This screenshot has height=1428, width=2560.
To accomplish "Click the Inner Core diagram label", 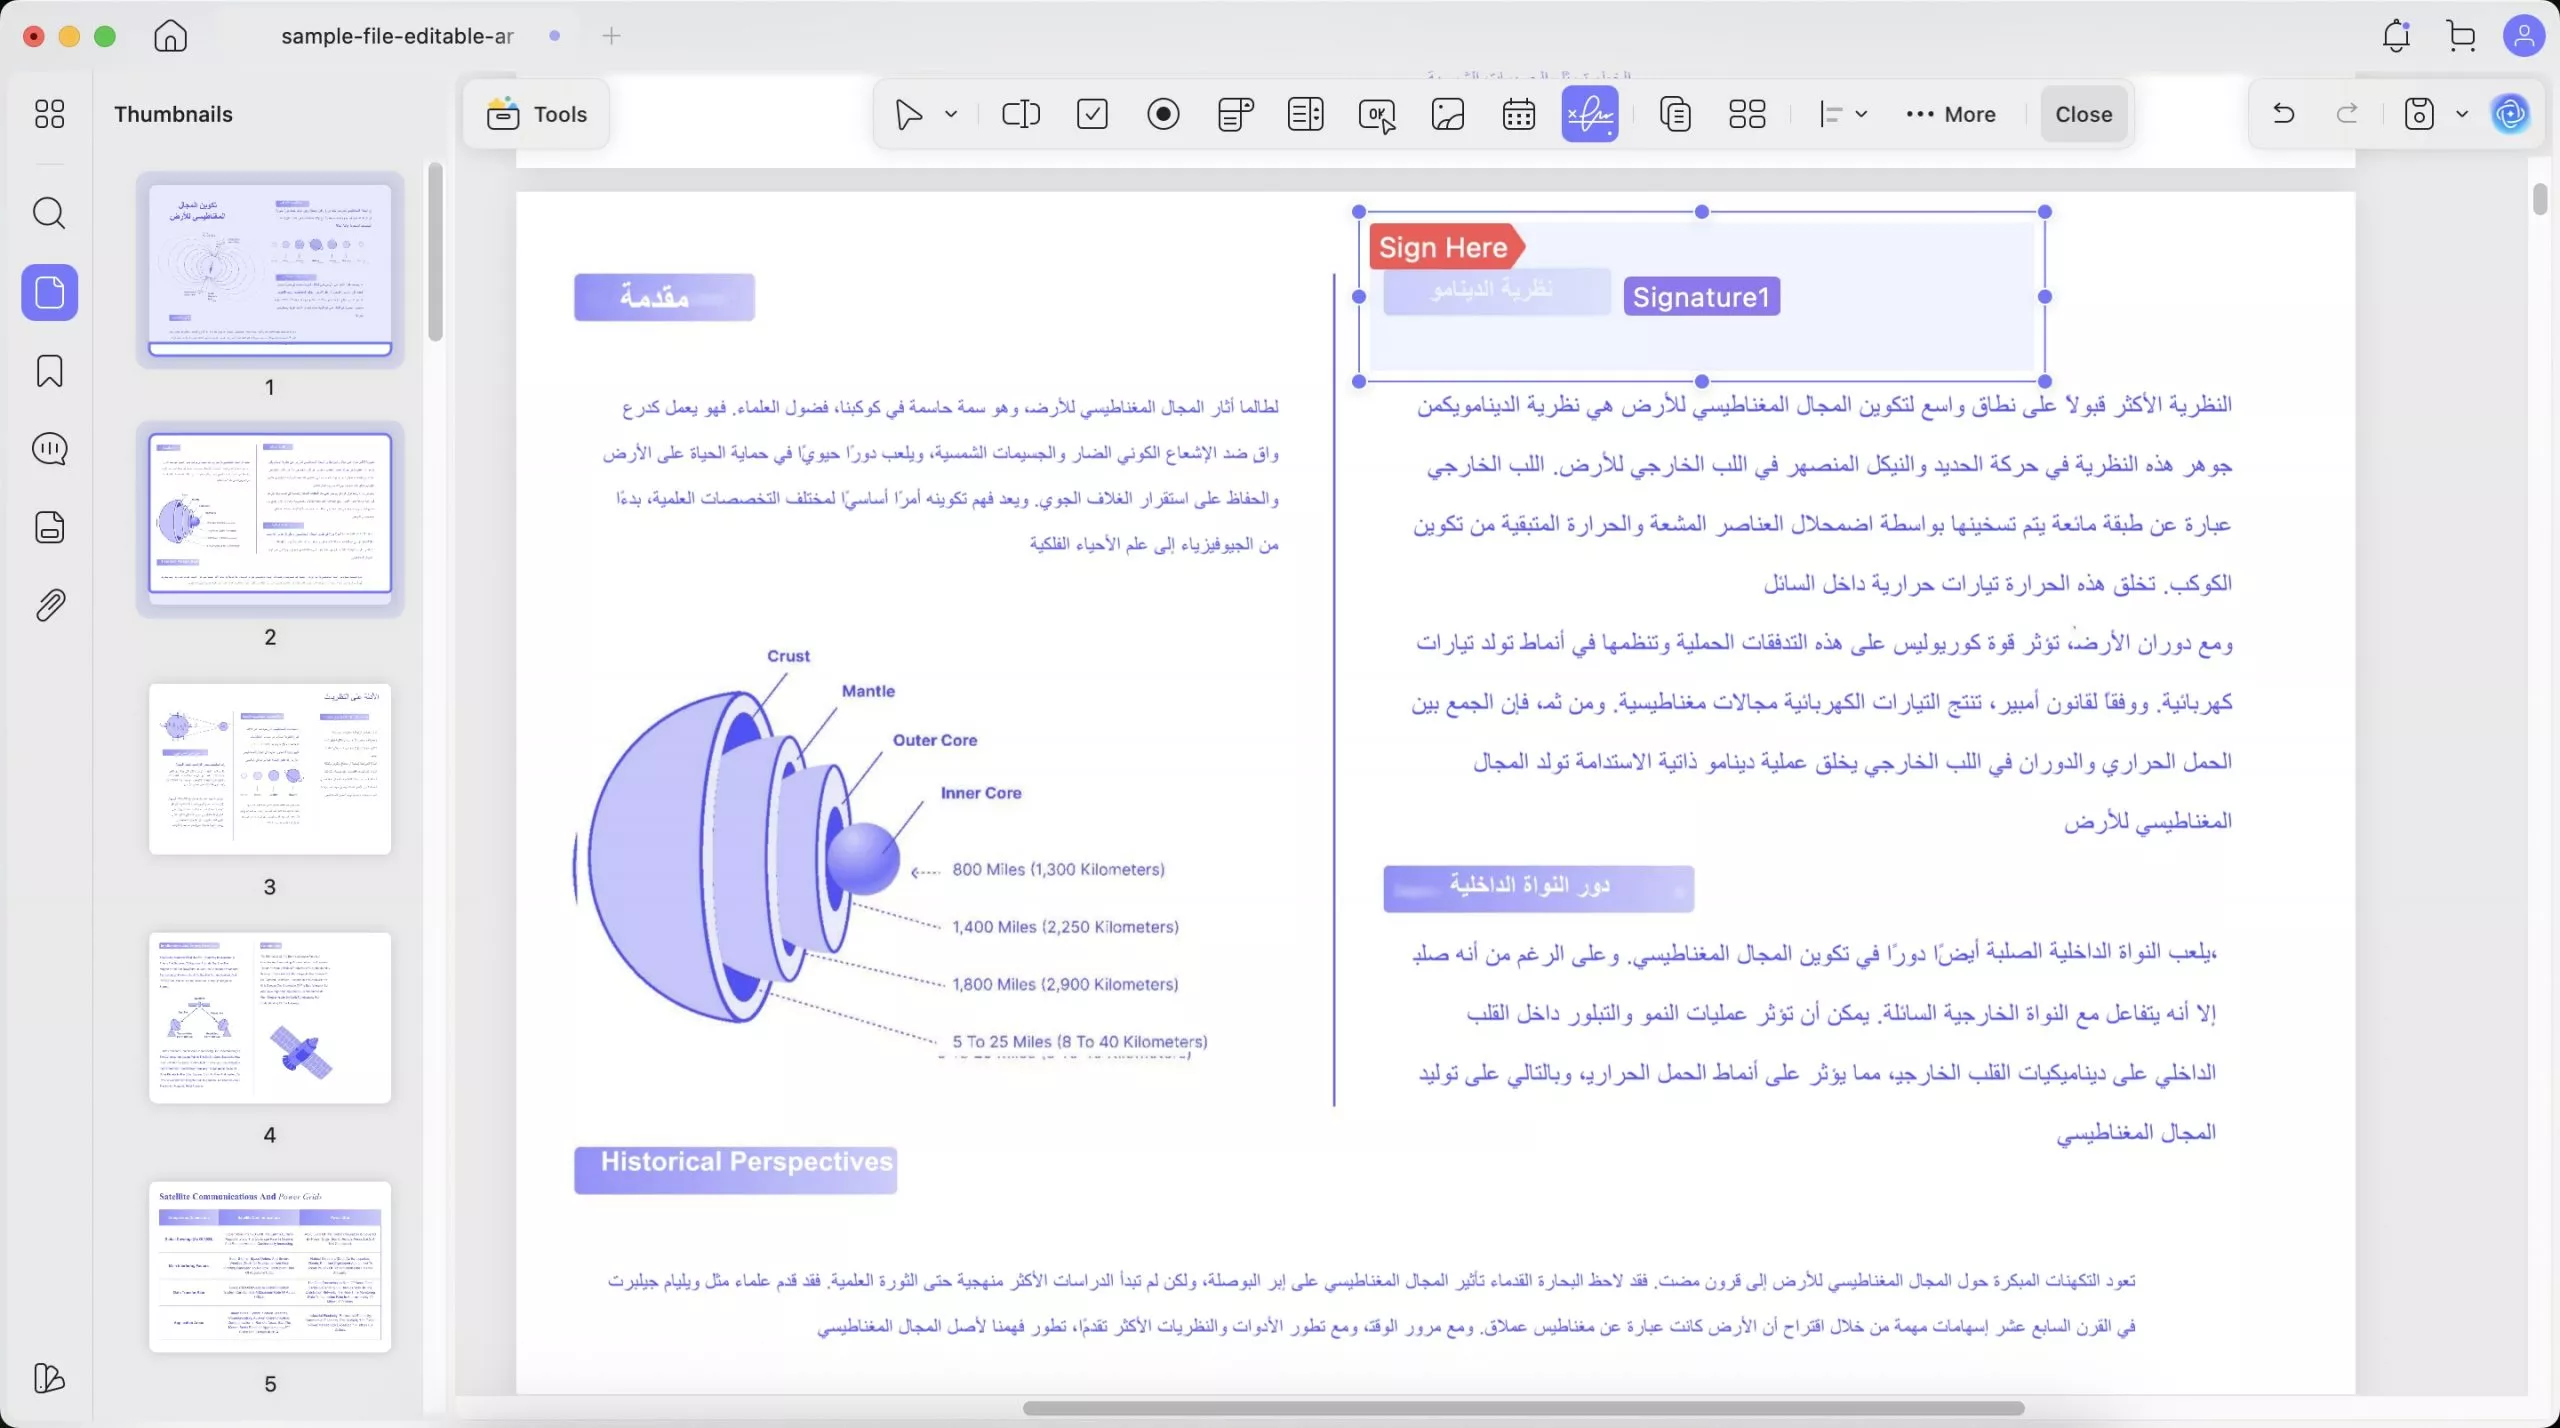I will point(981,793).
